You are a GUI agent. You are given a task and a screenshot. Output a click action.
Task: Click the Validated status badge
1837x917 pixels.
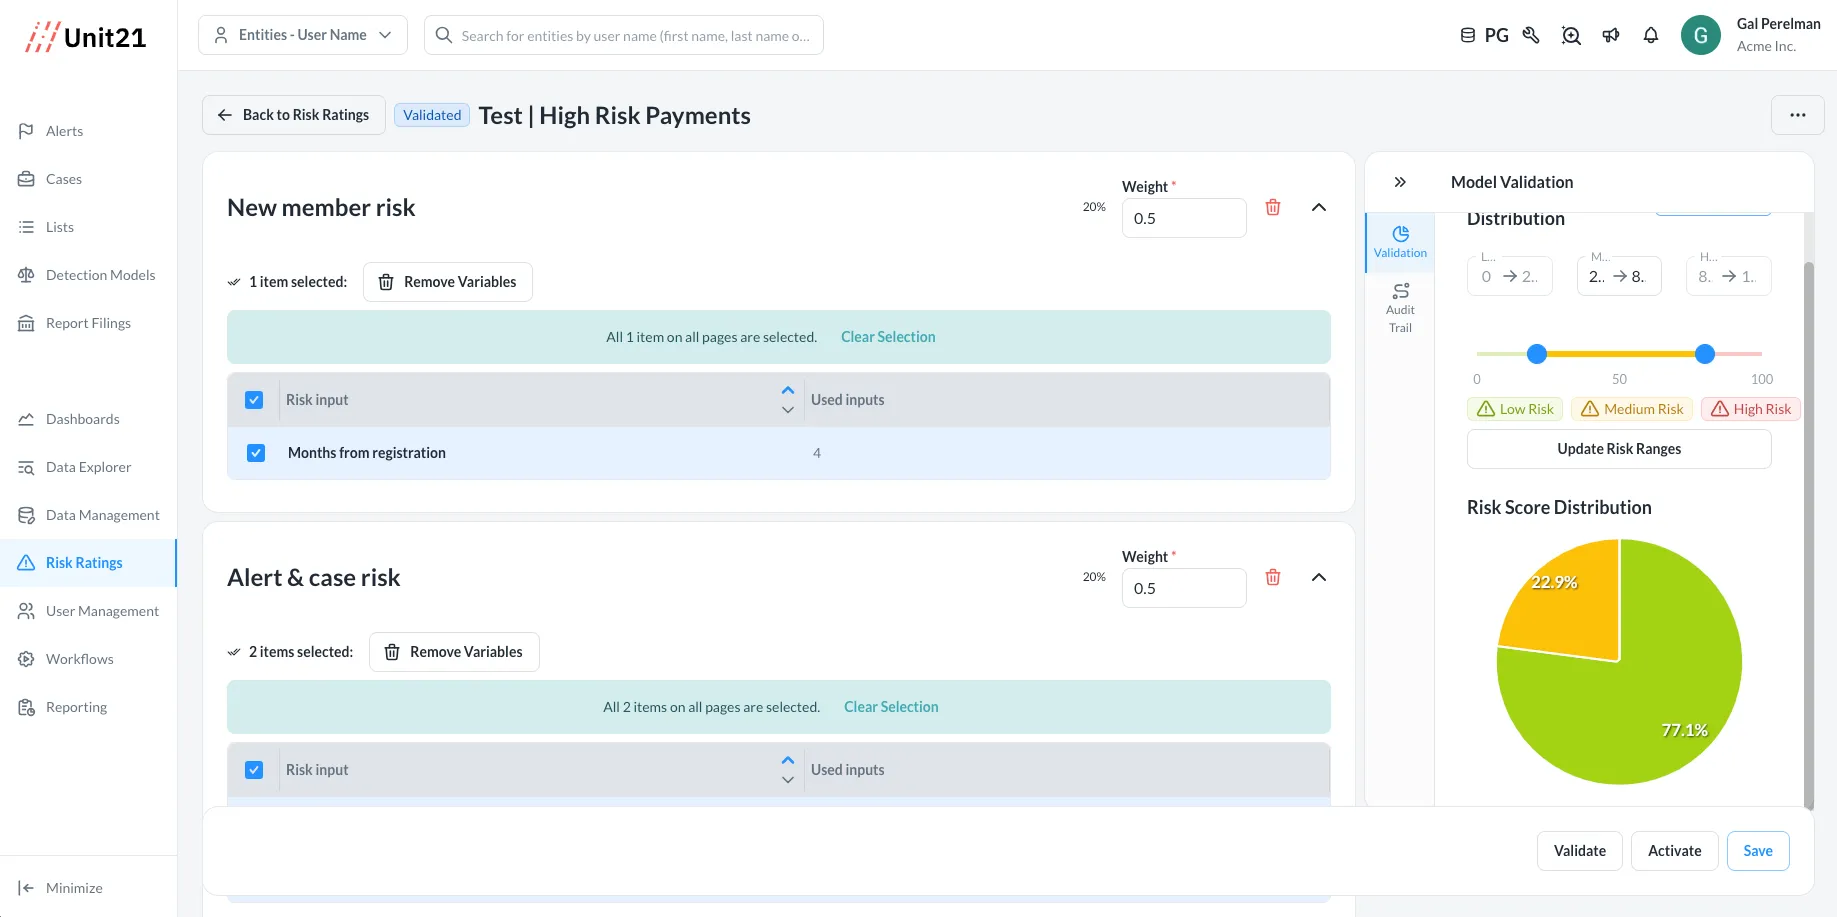(x=432, y=115)
